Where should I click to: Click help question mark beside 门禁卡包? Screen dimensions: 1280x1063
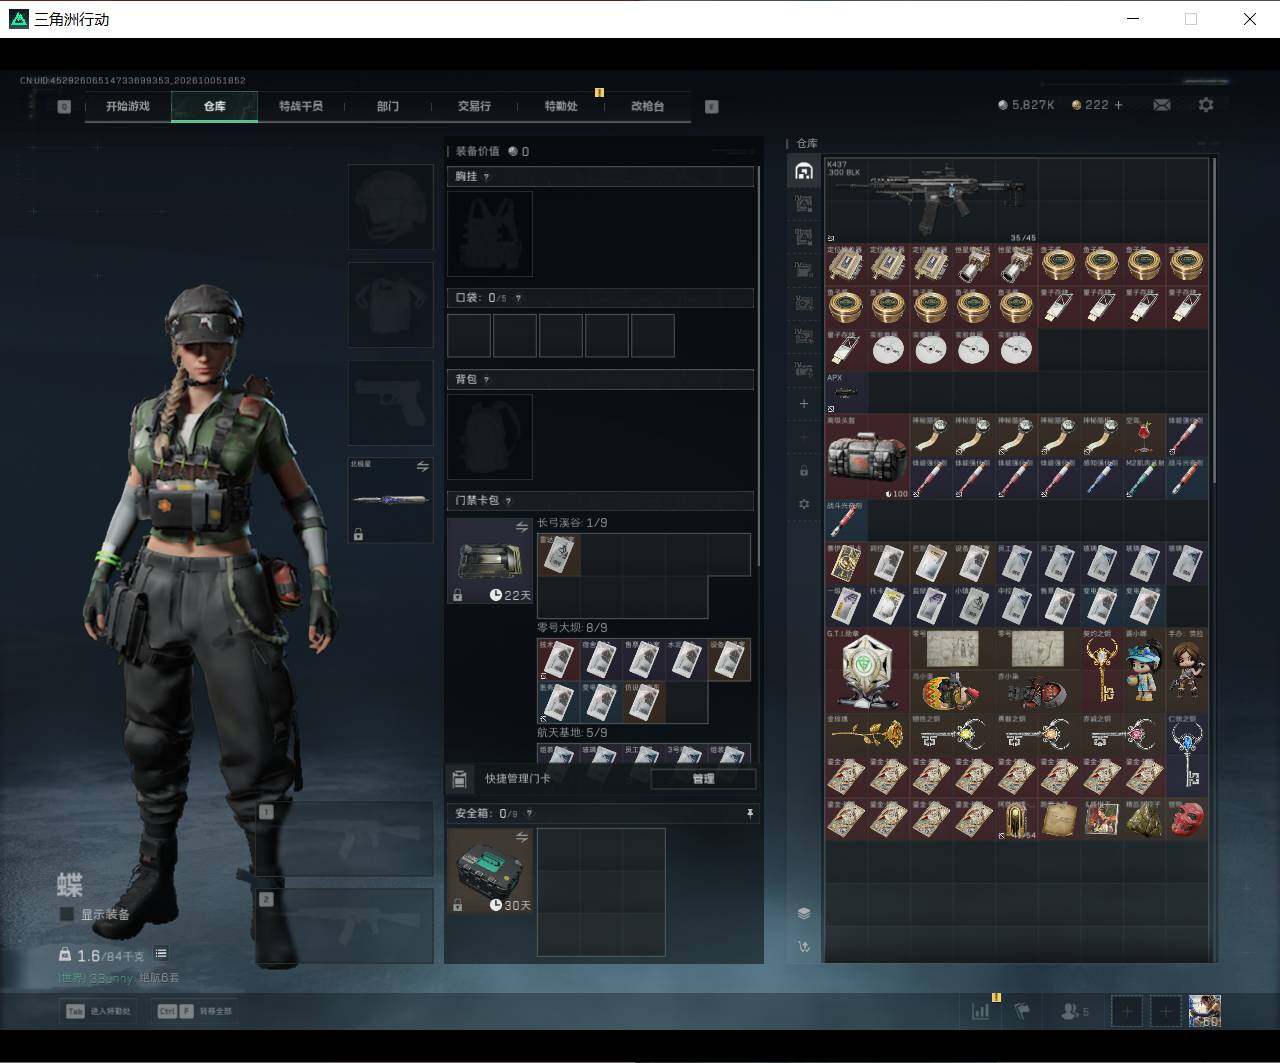pyautogui.click(x=509, y=501)
